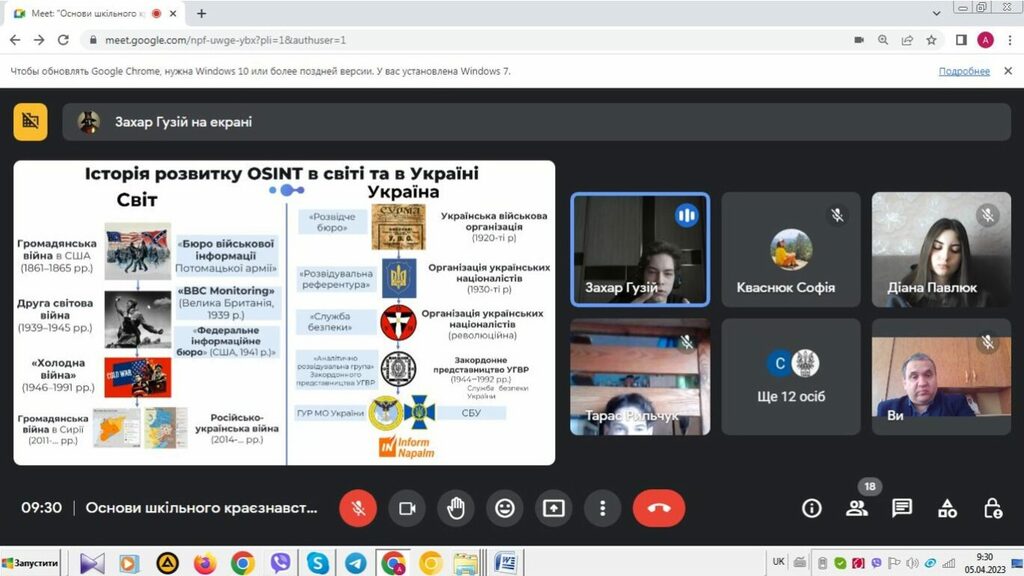Image resolution: width=1024 pixels, height=576 pixels.
Task: Toggle the camera on or off
Action: (x=407, y=508)
